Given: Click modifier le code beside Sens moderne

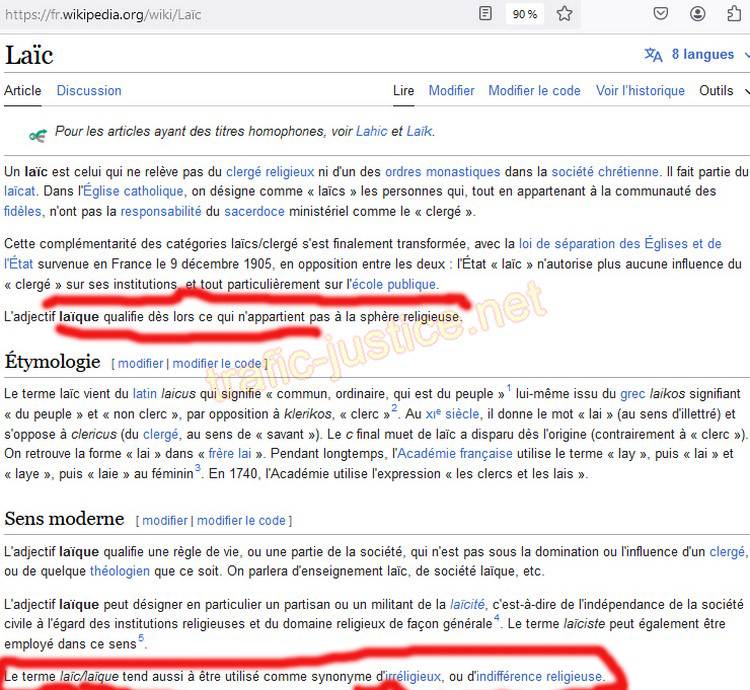Looking at the screenshot, I should [241, 520].
